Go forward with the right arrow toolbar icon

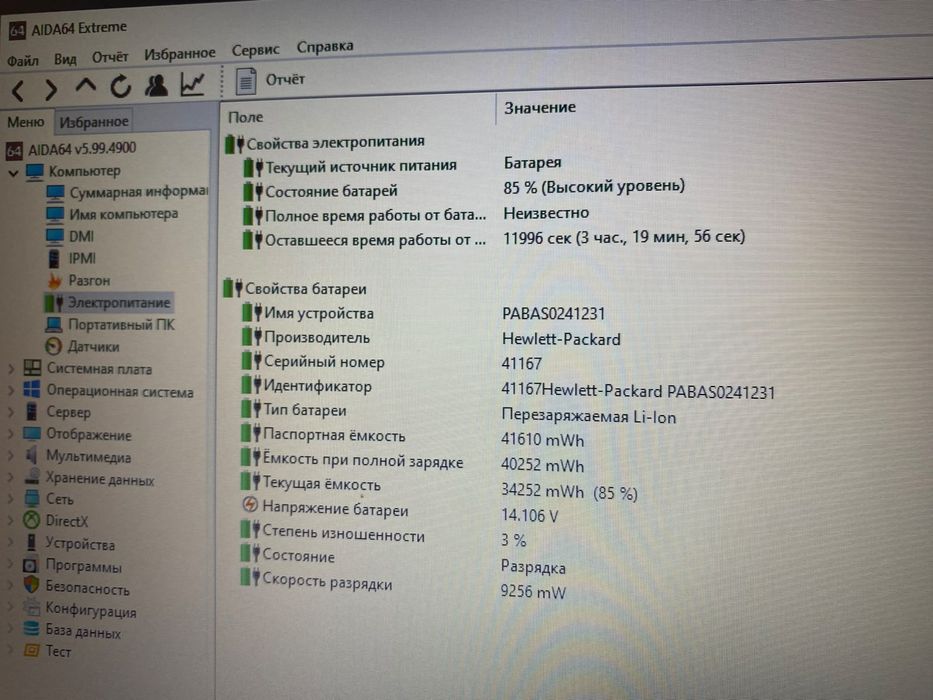(51, 89)
